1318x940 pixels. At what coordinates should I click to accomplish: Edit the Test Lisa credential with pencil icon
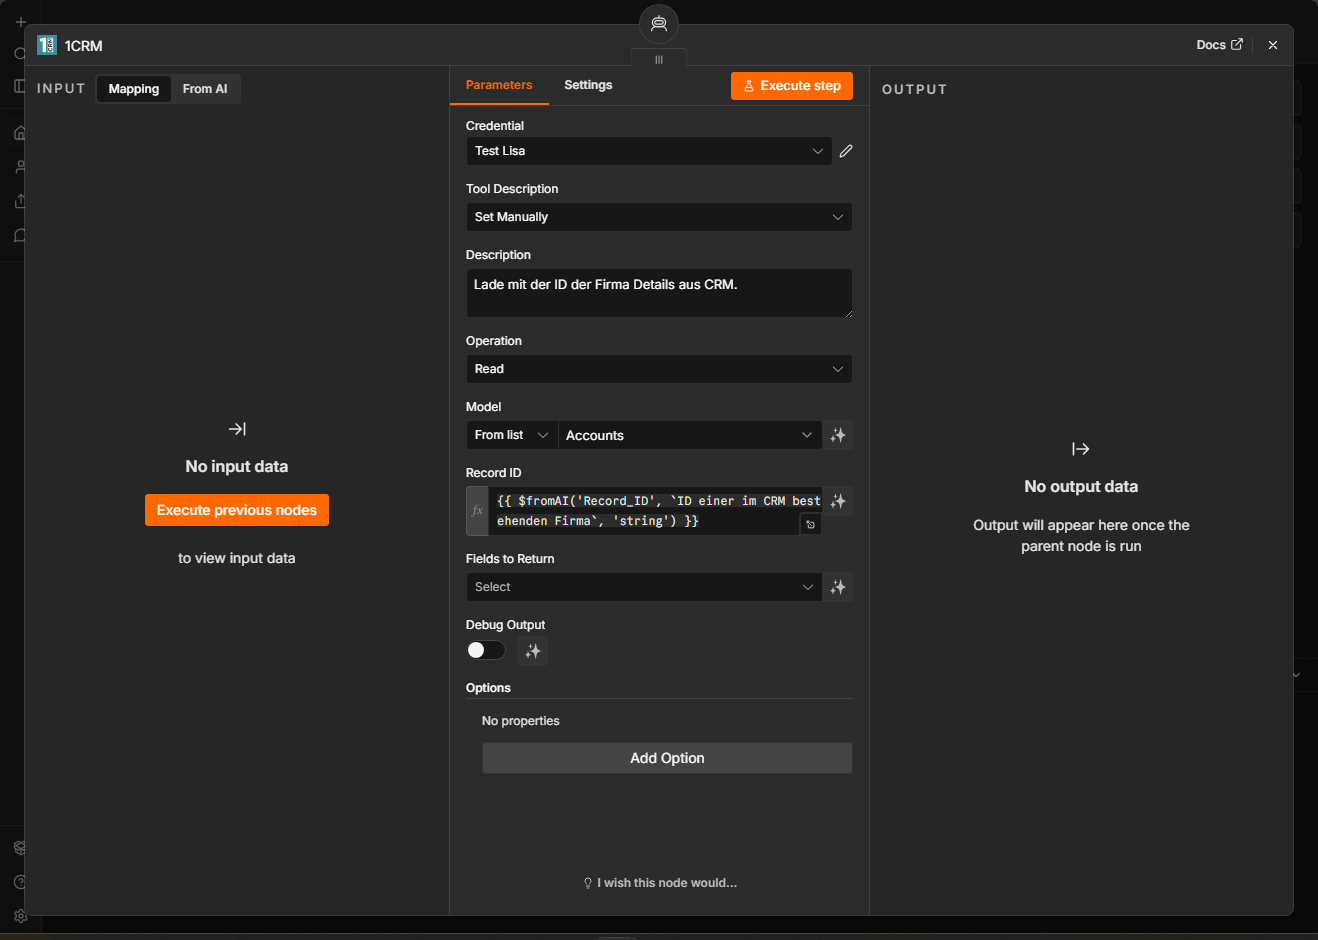click(846, 151)
